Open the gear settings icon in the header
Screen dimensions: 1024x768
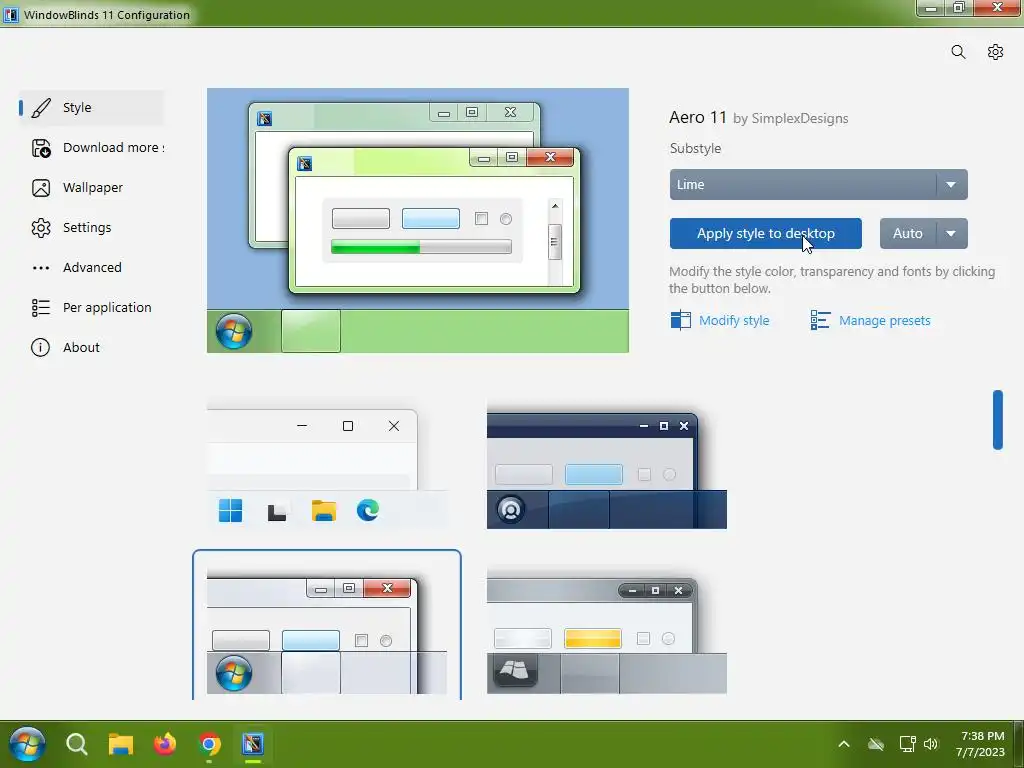(x=995, y=52)
